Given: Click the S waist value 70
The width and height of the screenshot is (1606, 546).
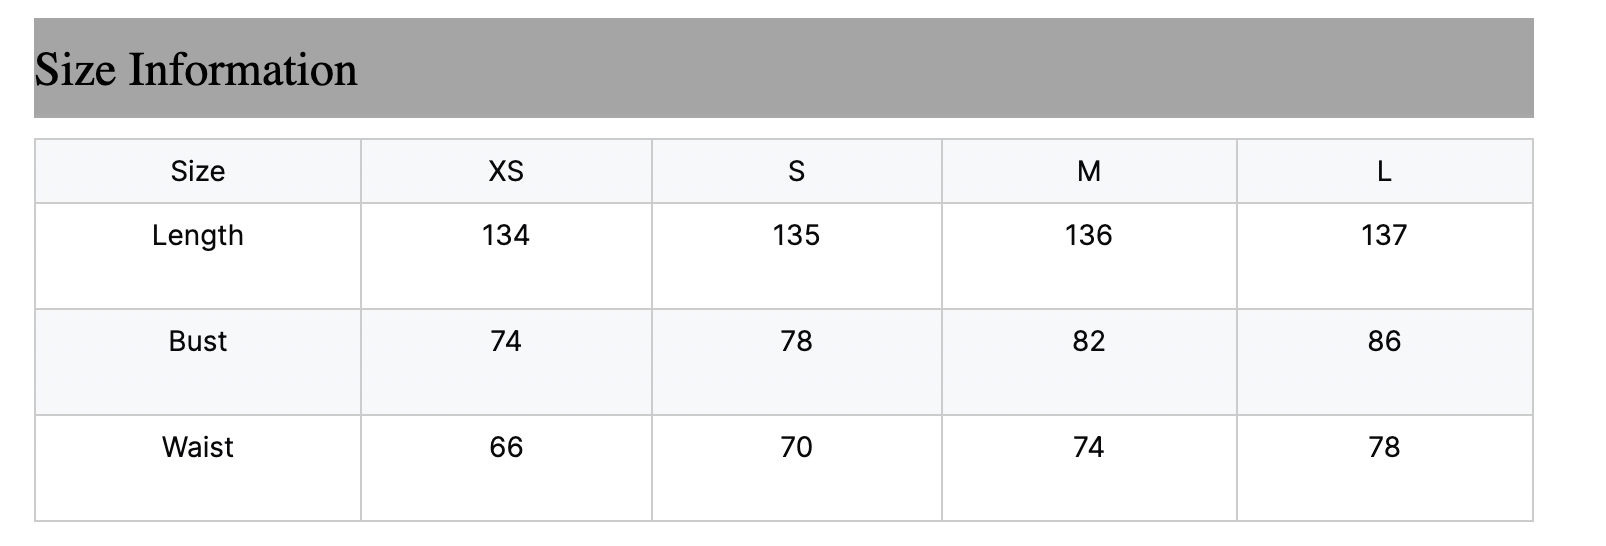Looking at the screenshot, I should [x=796, y=447].
